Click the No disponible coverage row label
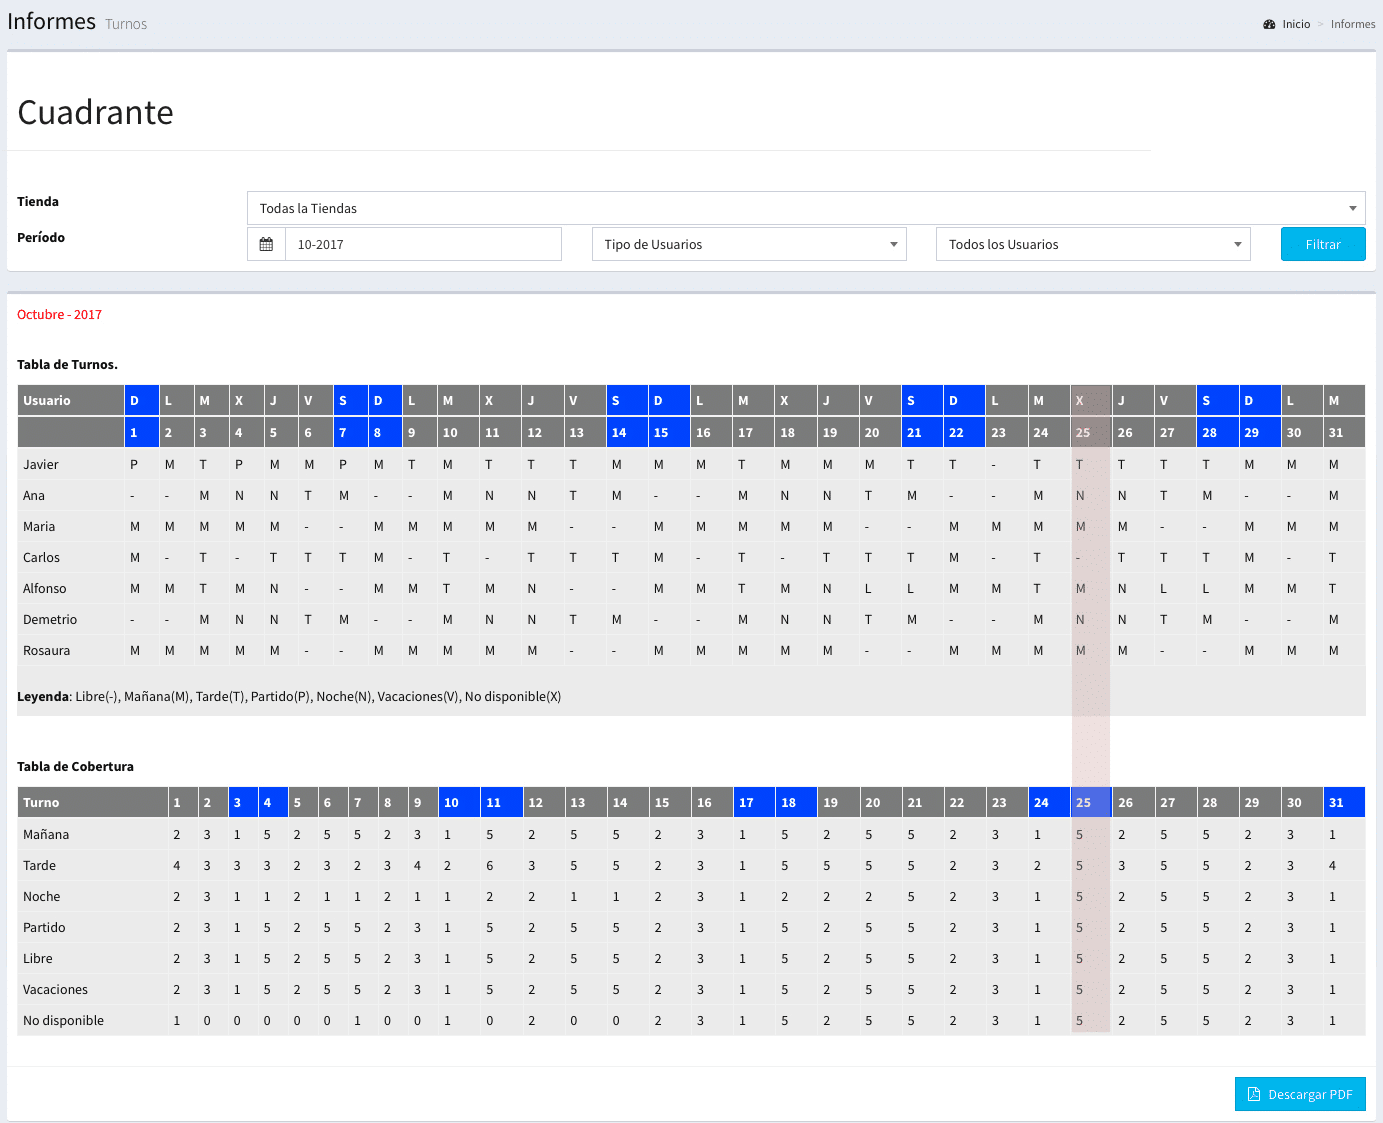 [63, 1021]
